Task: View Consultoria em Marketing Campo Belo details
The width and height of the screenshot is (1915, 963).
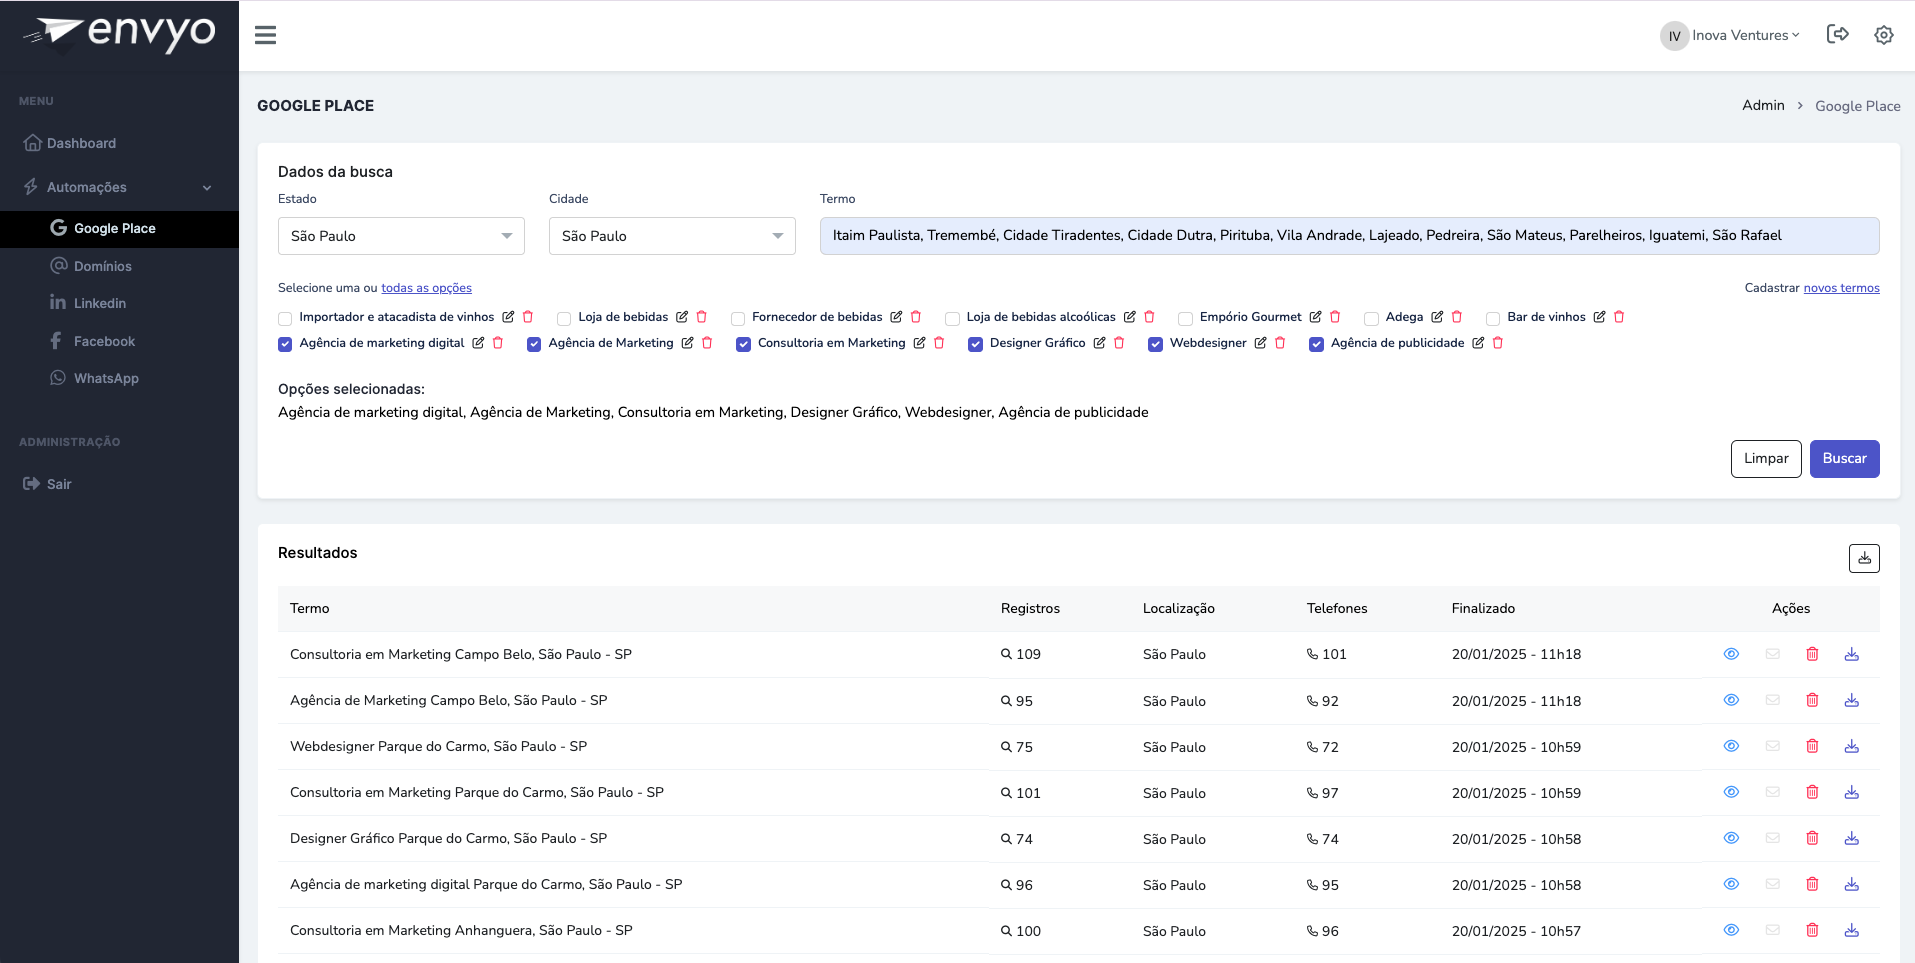Action: coord(1731,654)
